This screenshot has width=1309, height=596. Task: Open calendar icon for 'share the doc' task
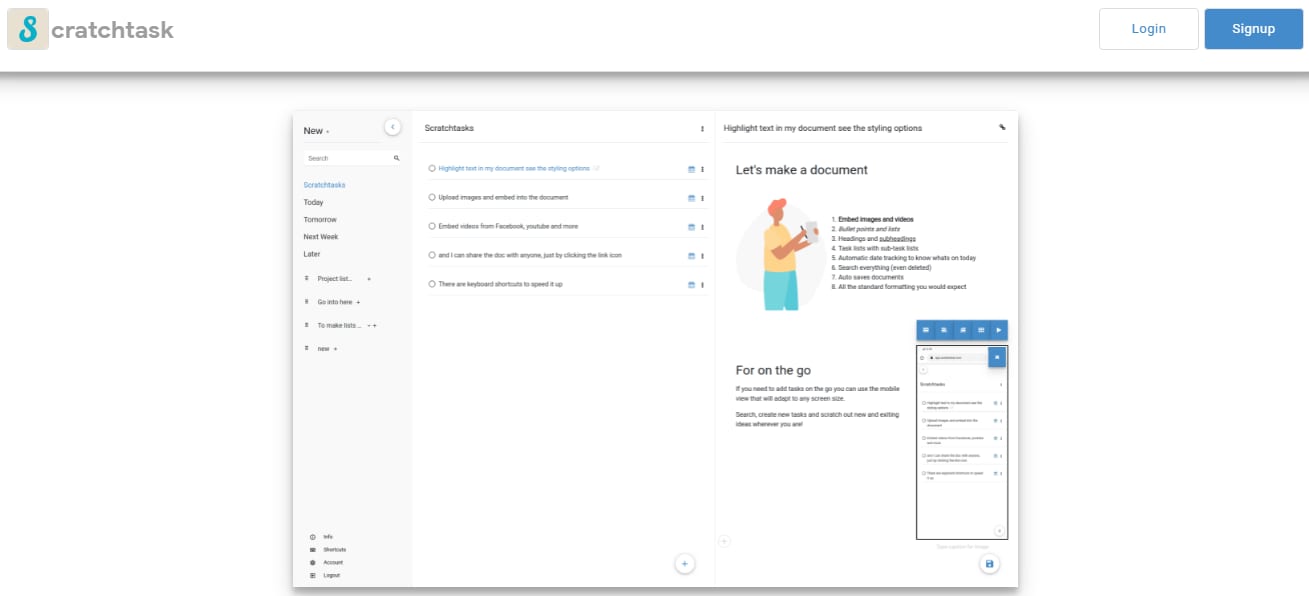tap(691, 256)
